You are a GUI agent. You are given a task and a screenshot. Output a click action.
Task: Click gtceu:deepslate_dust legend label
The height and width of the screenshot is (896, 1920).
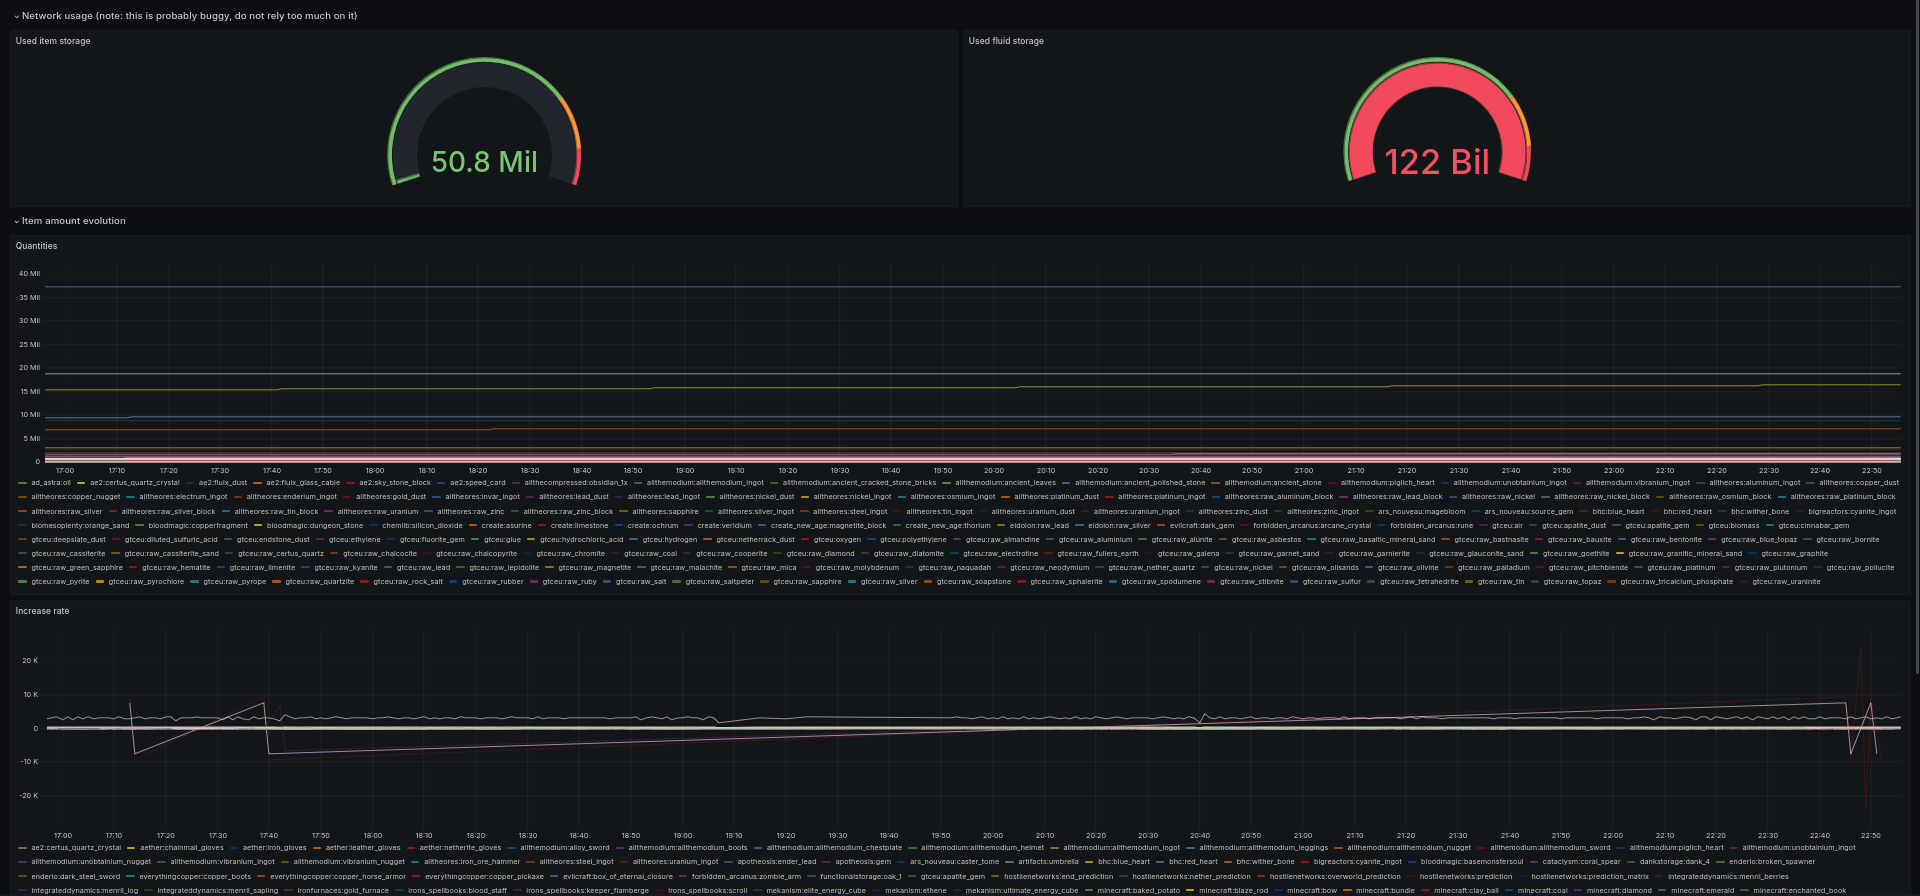click(x=68, y=539)
